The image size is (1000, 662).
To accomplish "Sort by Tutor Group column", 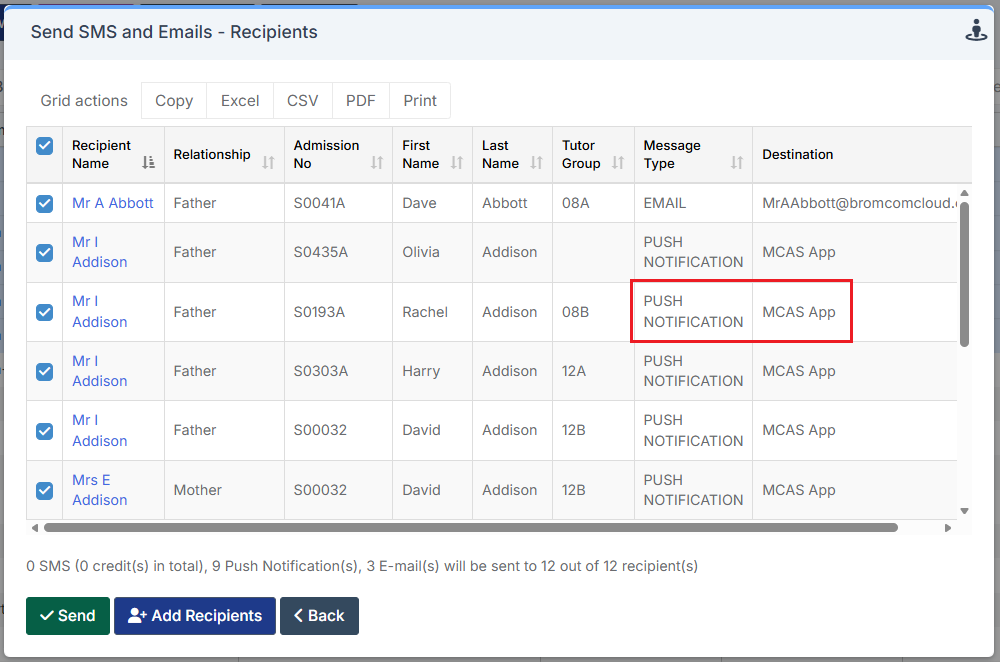I will pos(617,163).
